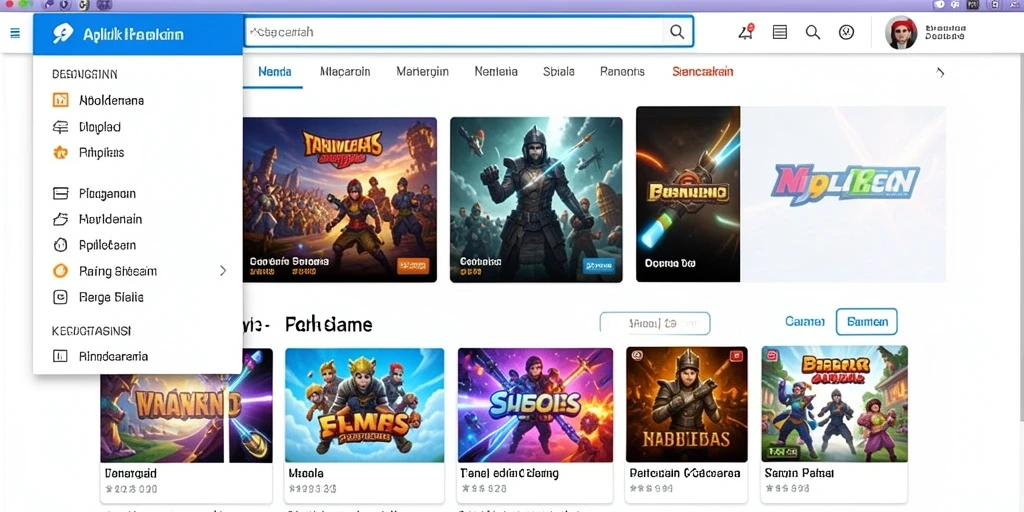Click the blue button on armored knight card
The width and height of the screenshot is (1024, 512).
(598, 265)
